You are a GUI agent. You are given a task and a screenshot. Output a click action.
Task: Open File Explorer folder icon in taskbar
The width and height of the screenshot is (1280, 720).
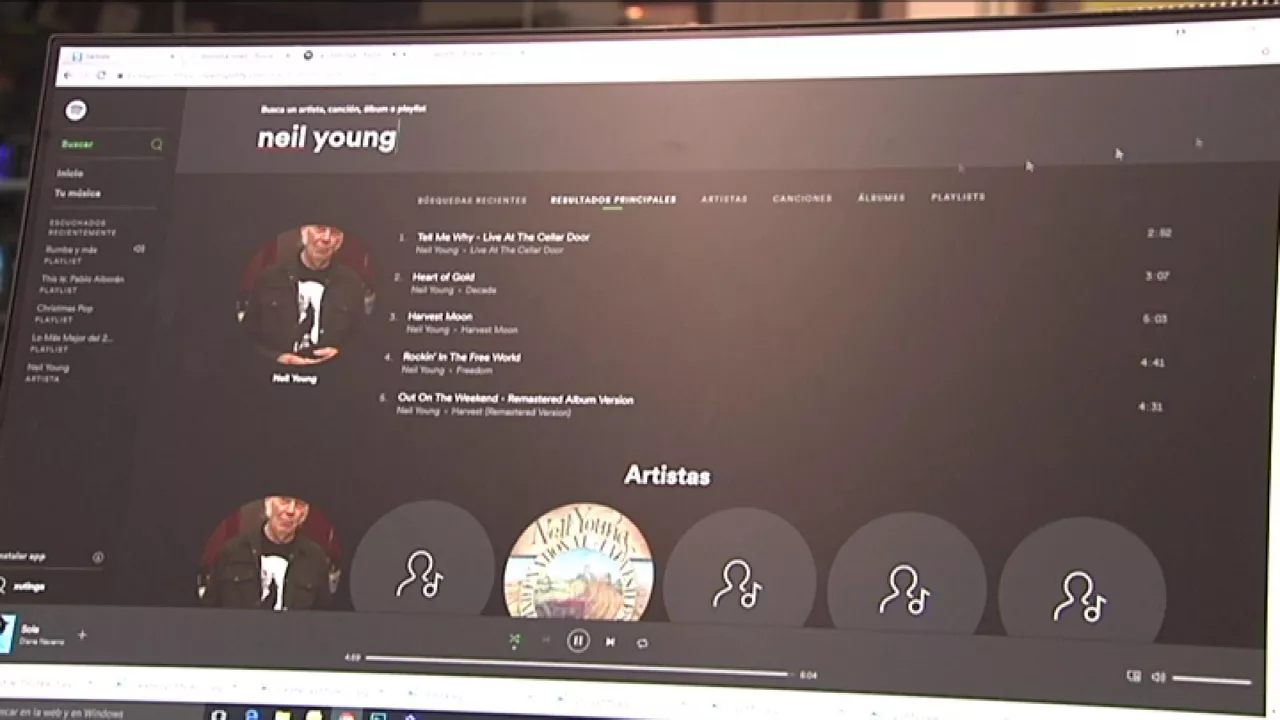pyautogui.click(x=283, y=716)
